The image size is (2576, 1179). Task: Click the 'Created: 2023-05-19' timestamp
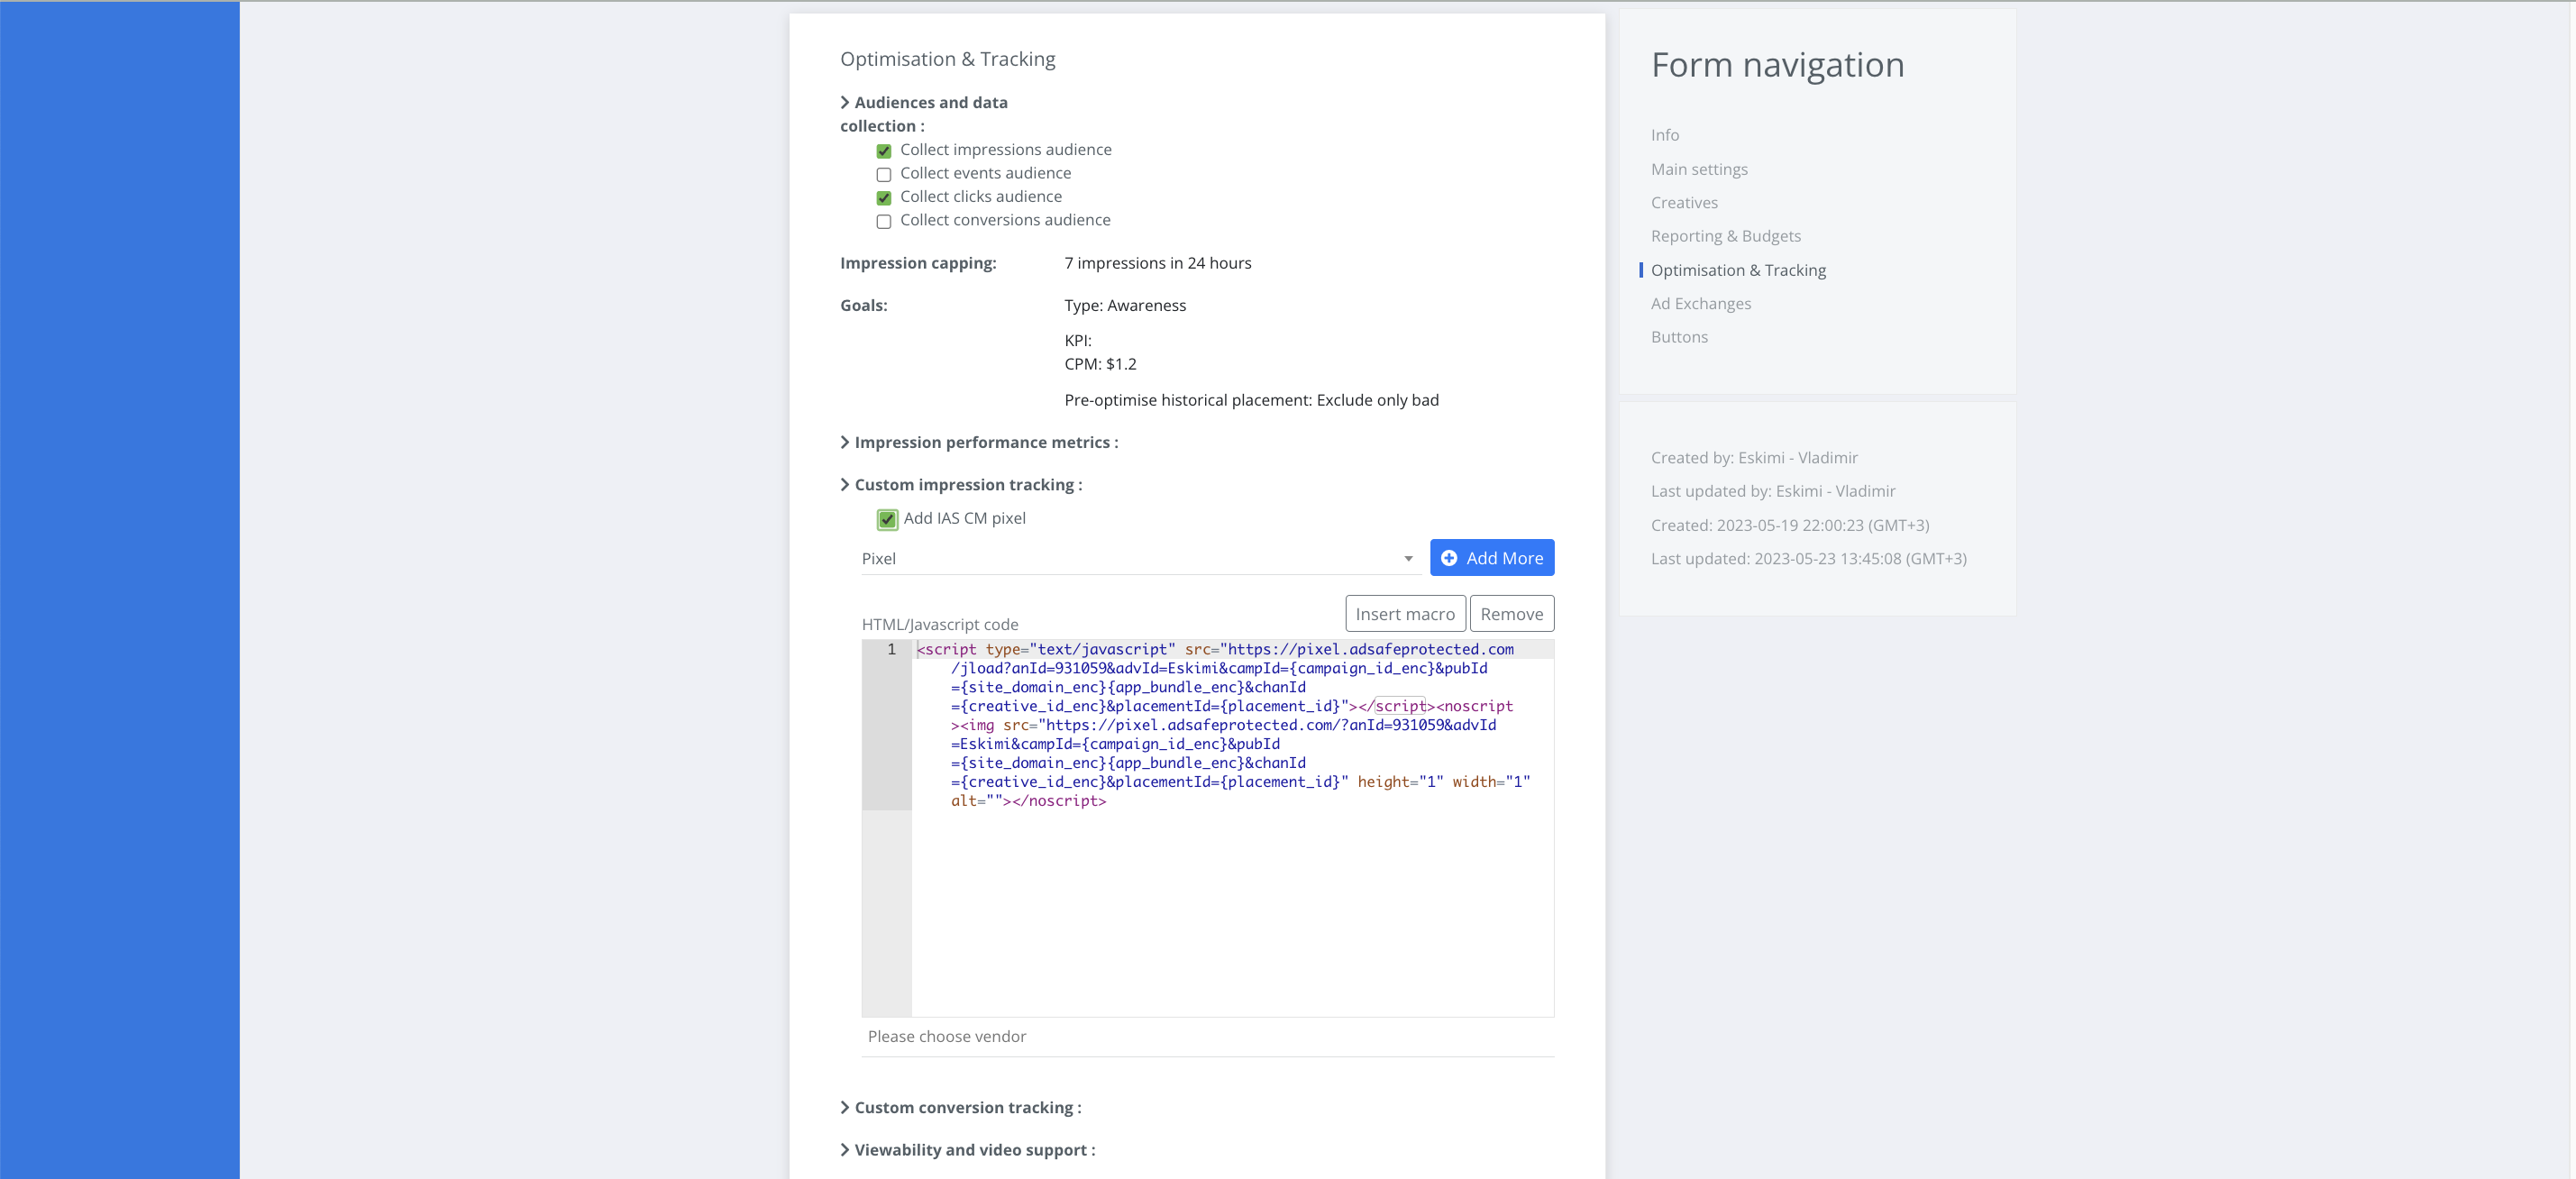point(1790,525)
